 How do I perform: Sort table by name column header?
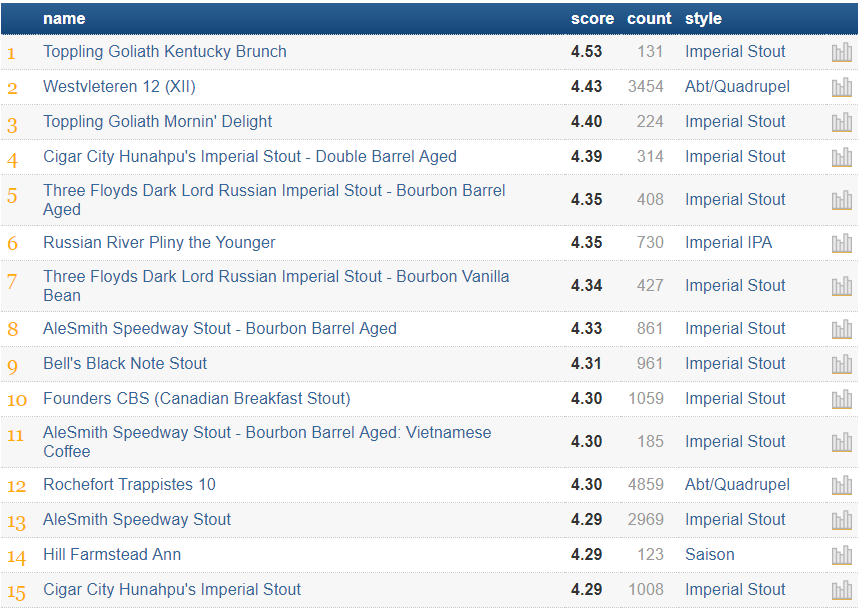tap(64, 19)
